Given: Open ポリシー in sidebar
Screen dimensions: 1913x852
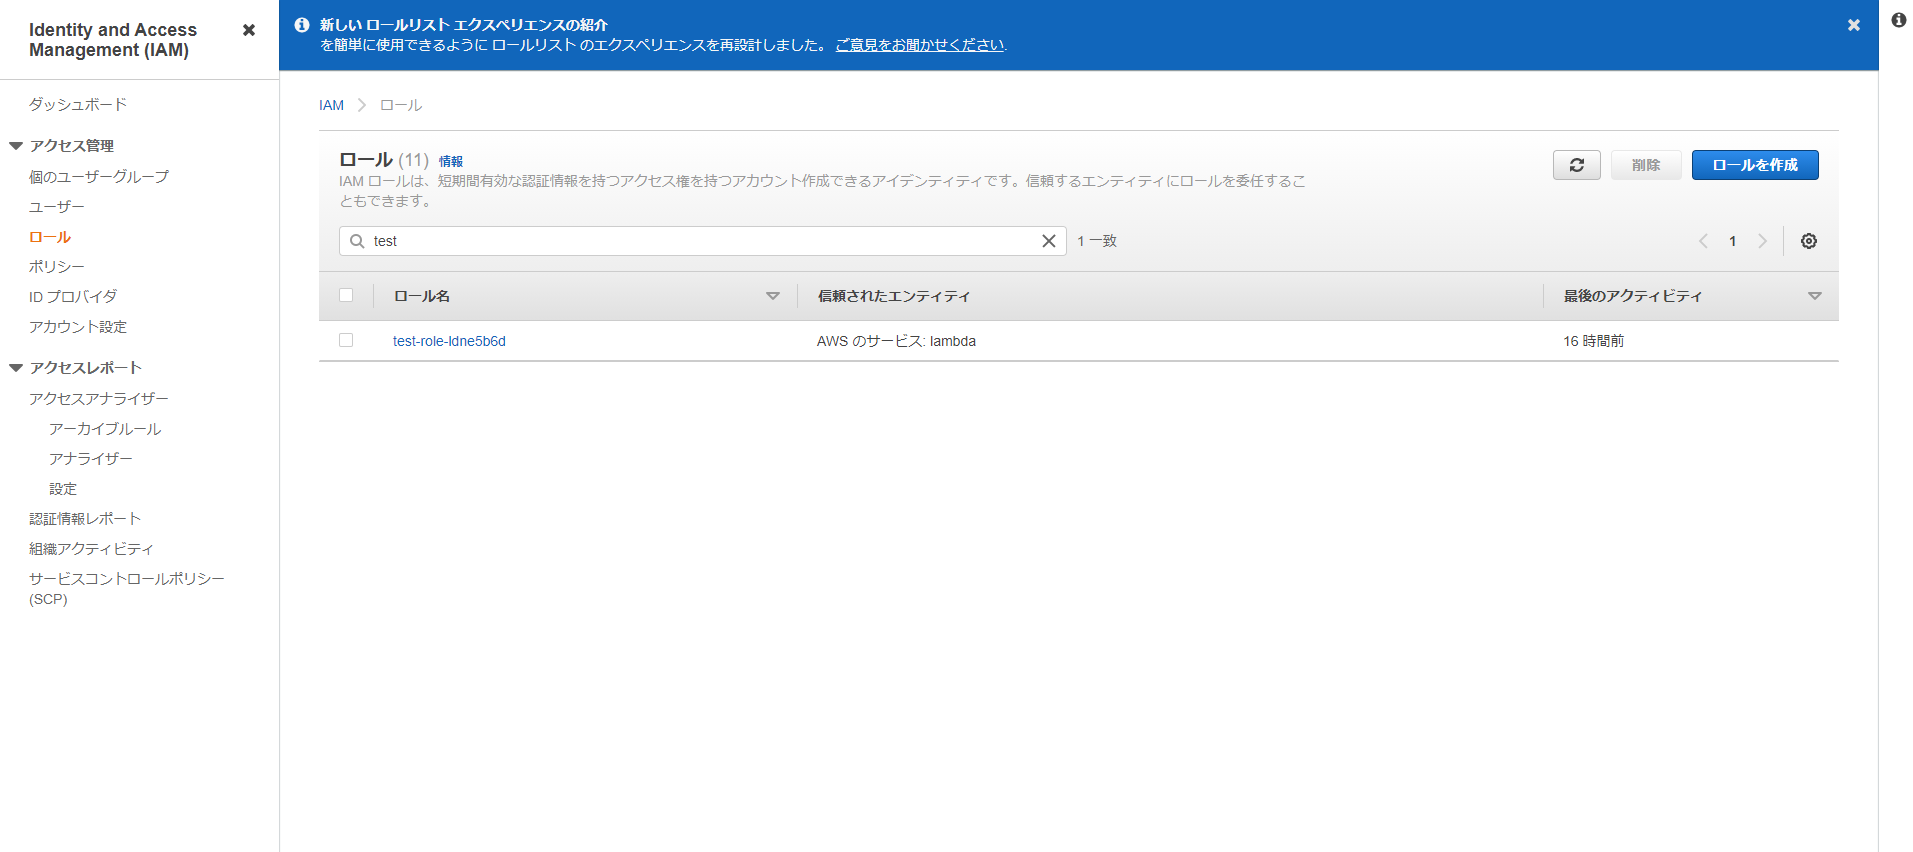Looking at the screenshot, I should click(57, 266).
